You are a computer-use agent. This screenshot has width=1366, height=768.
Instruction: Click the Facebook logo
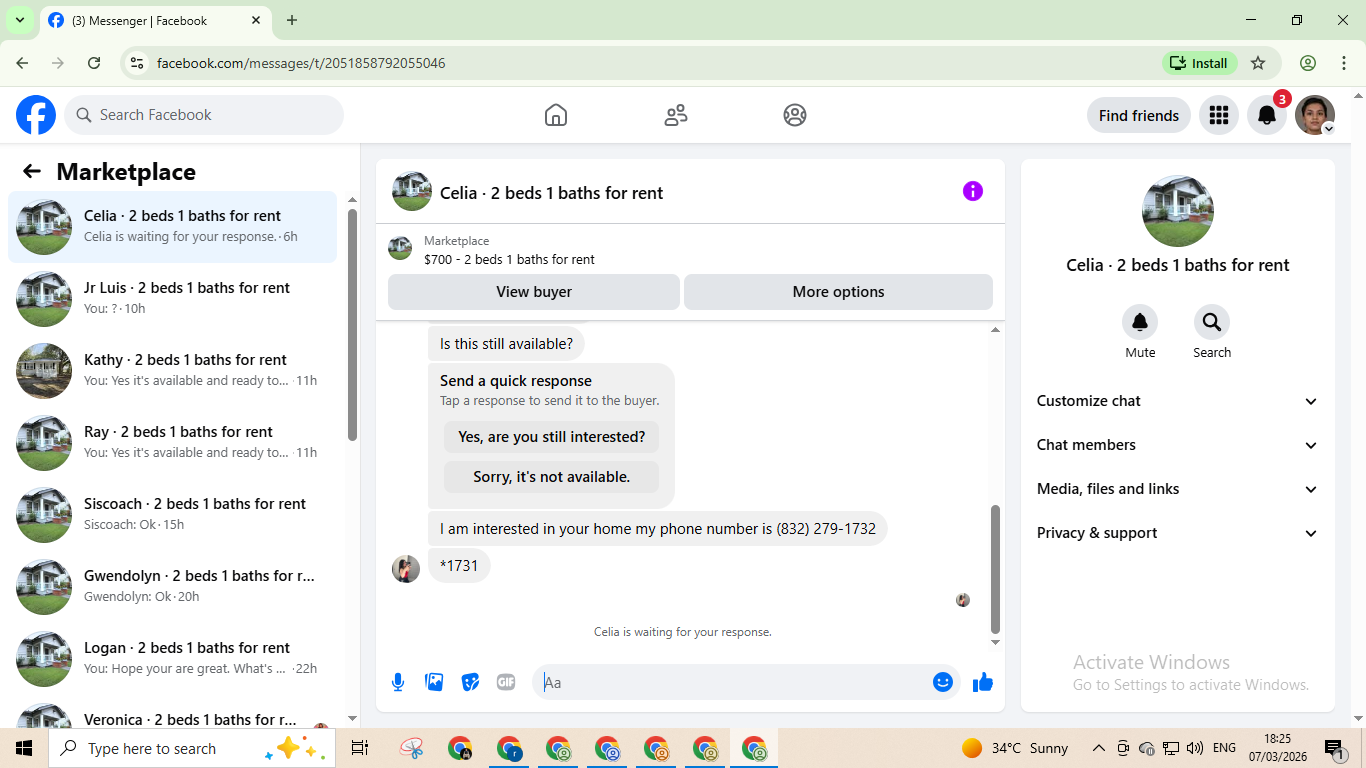(x=36, y=115)
